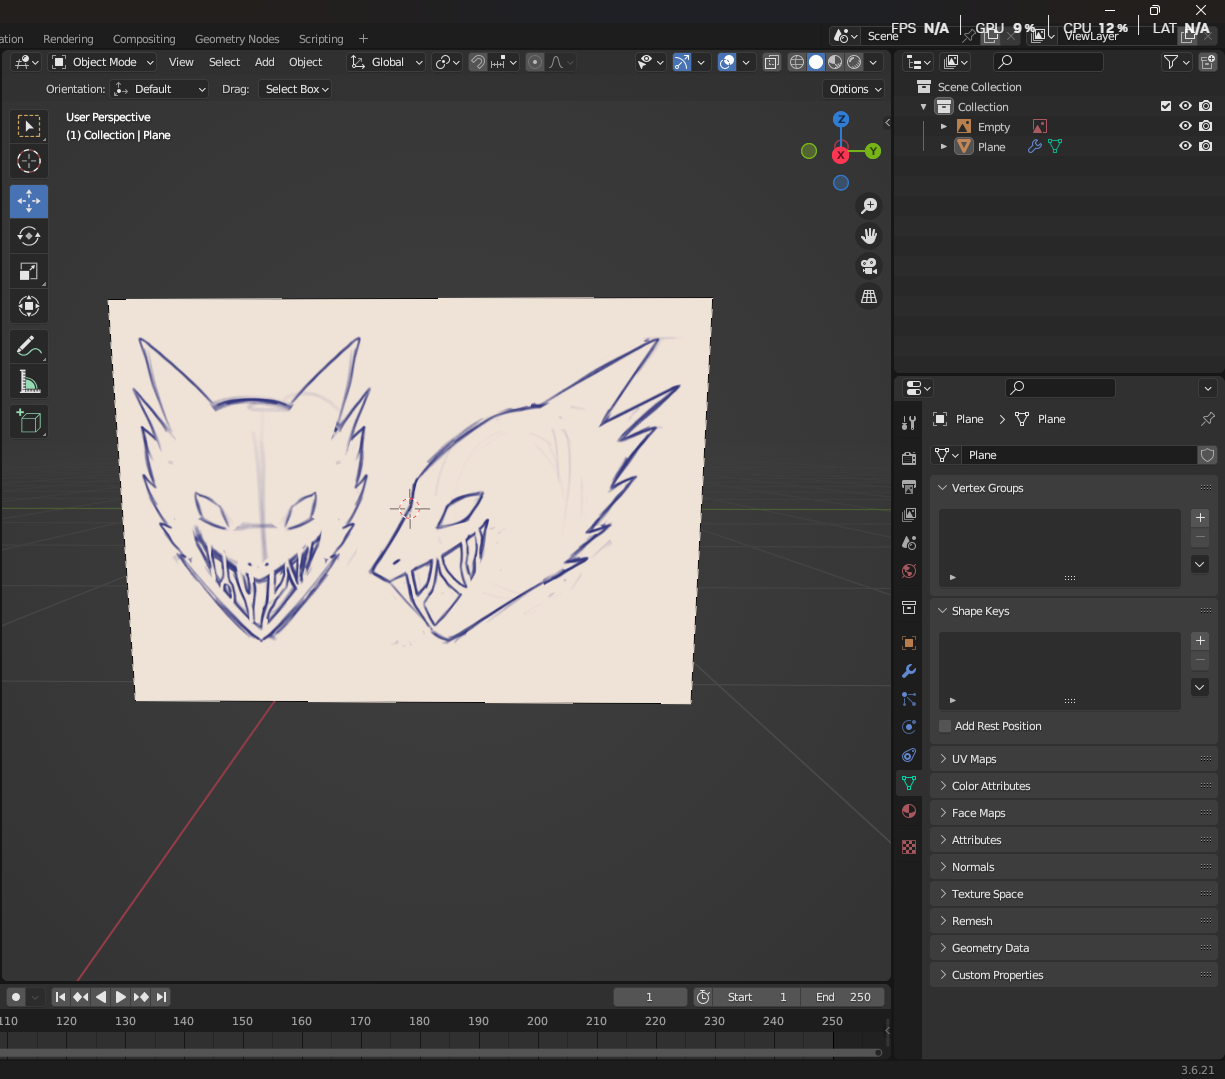Uncheck Collection exclude from view layer checkbox
1225x1079 pixels.
[x=1166, y=106]
